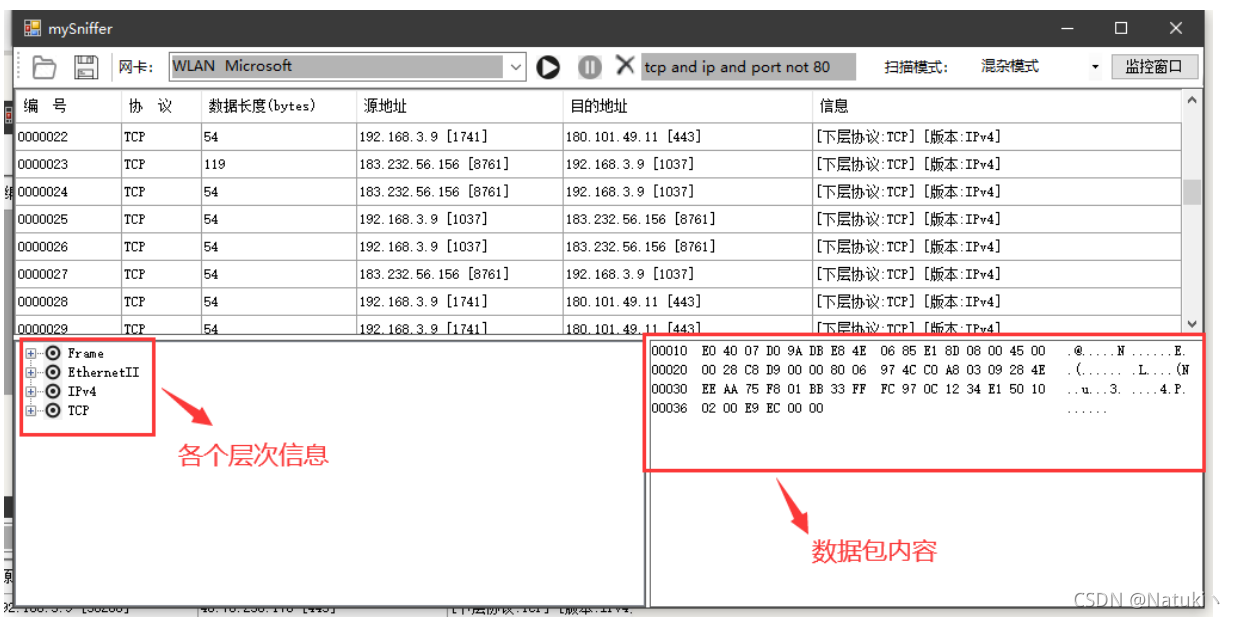Select packet row 0000027

(x=598, y=274)
